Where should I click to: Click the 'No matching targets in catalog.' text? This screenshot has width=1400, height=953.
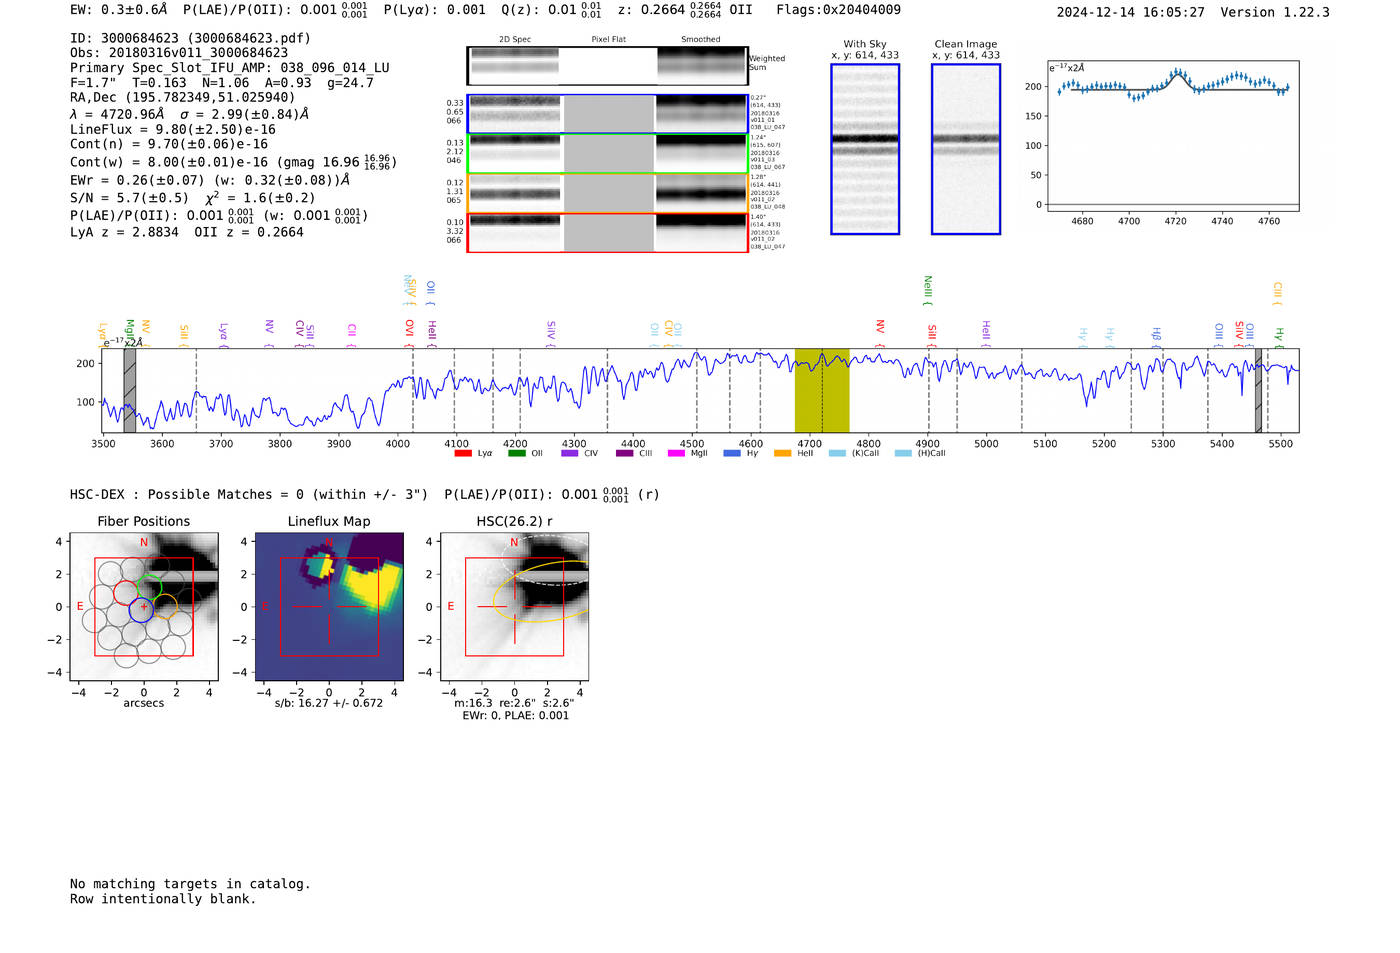point(190,884)
